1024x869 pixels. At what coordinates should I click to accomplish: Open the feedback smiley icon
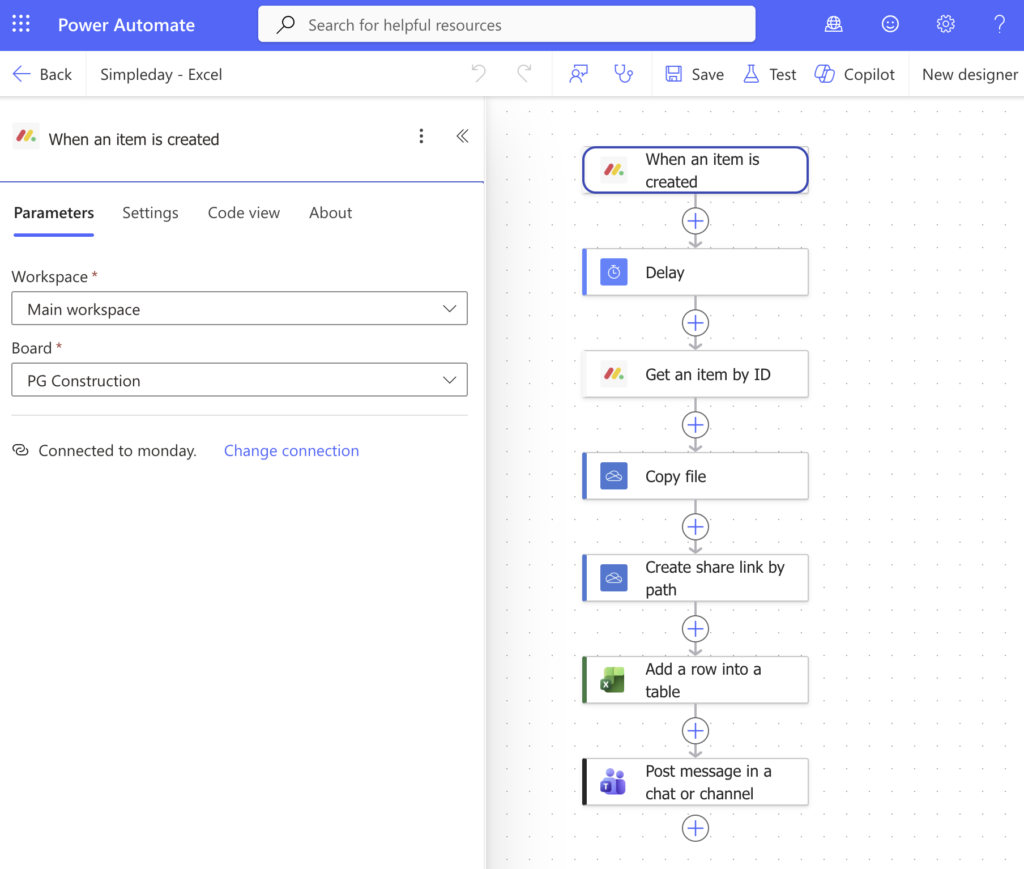(x=889, y=25)
